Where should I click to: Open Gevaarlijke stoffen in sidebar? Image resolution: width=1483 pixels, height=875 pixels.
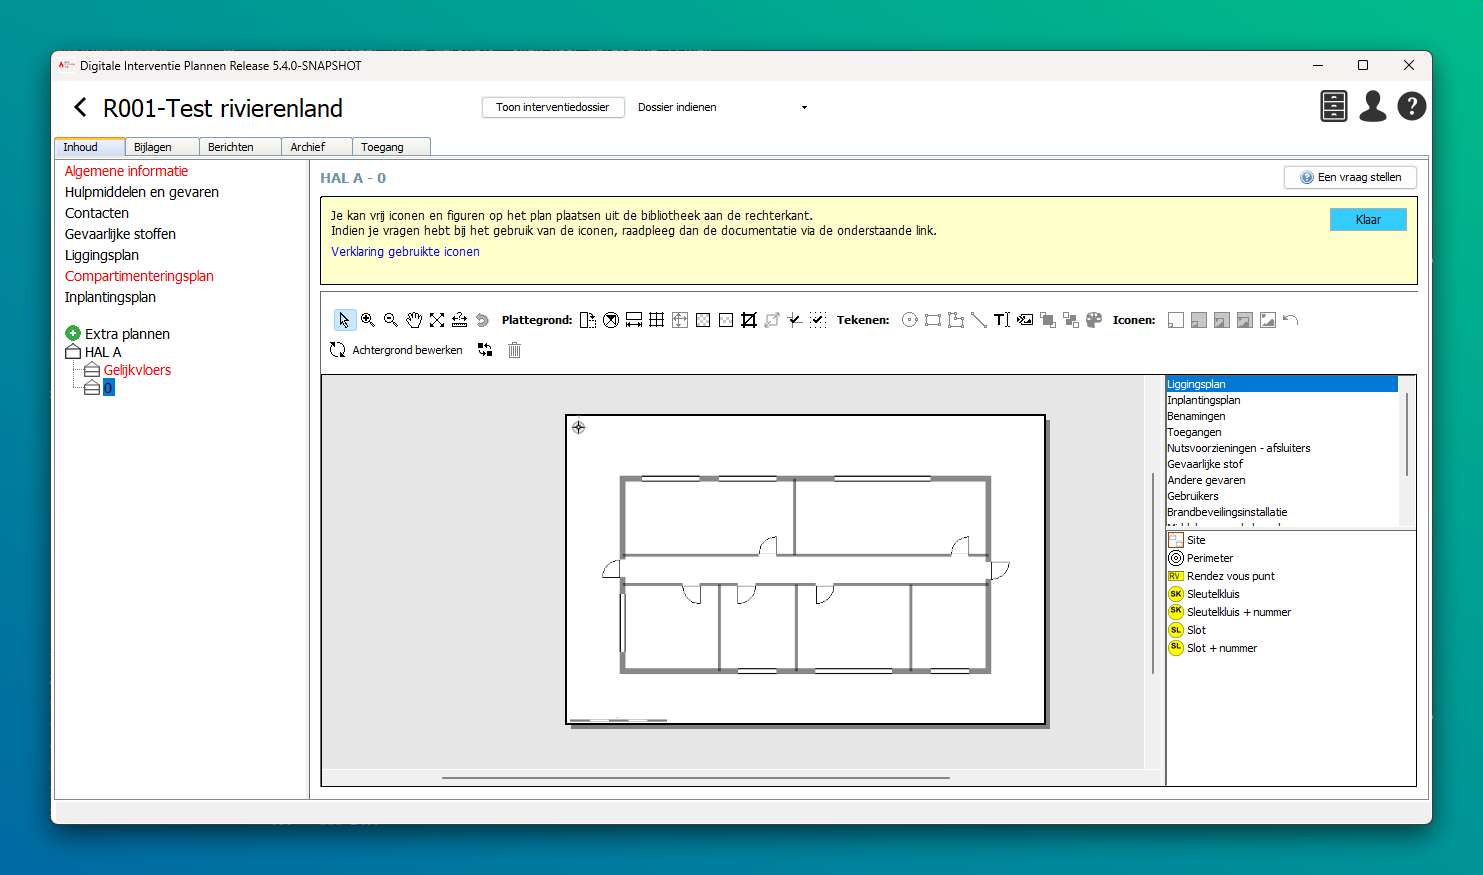pyautogui.click(x=120, y=234)
